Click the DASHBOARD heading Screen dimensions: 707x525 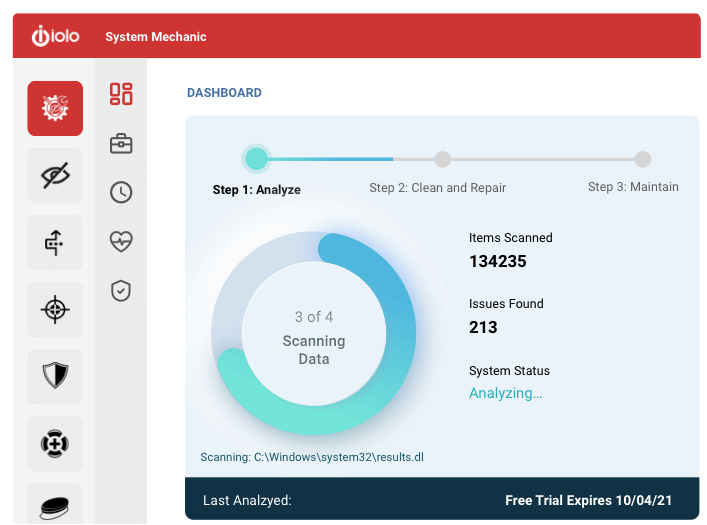point(224,92)
